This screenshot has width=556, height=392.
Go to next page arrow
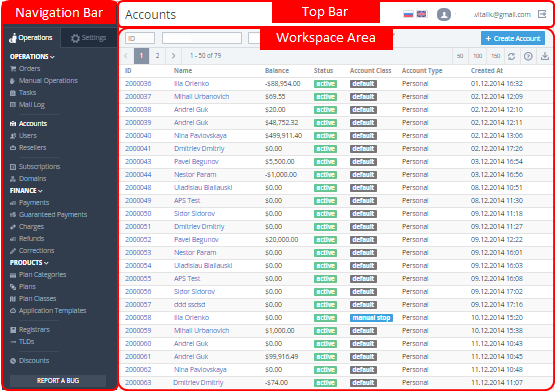pyautogui.click(x=173, y=56)
